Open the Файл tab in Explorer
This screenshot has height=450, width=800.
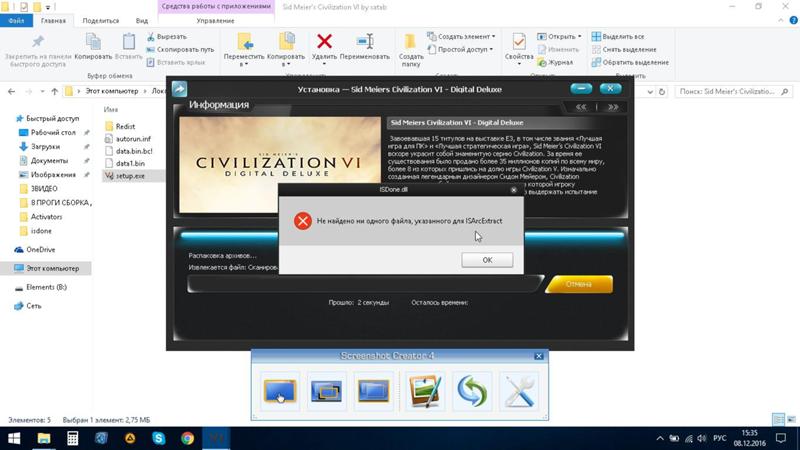pos(16,21)
